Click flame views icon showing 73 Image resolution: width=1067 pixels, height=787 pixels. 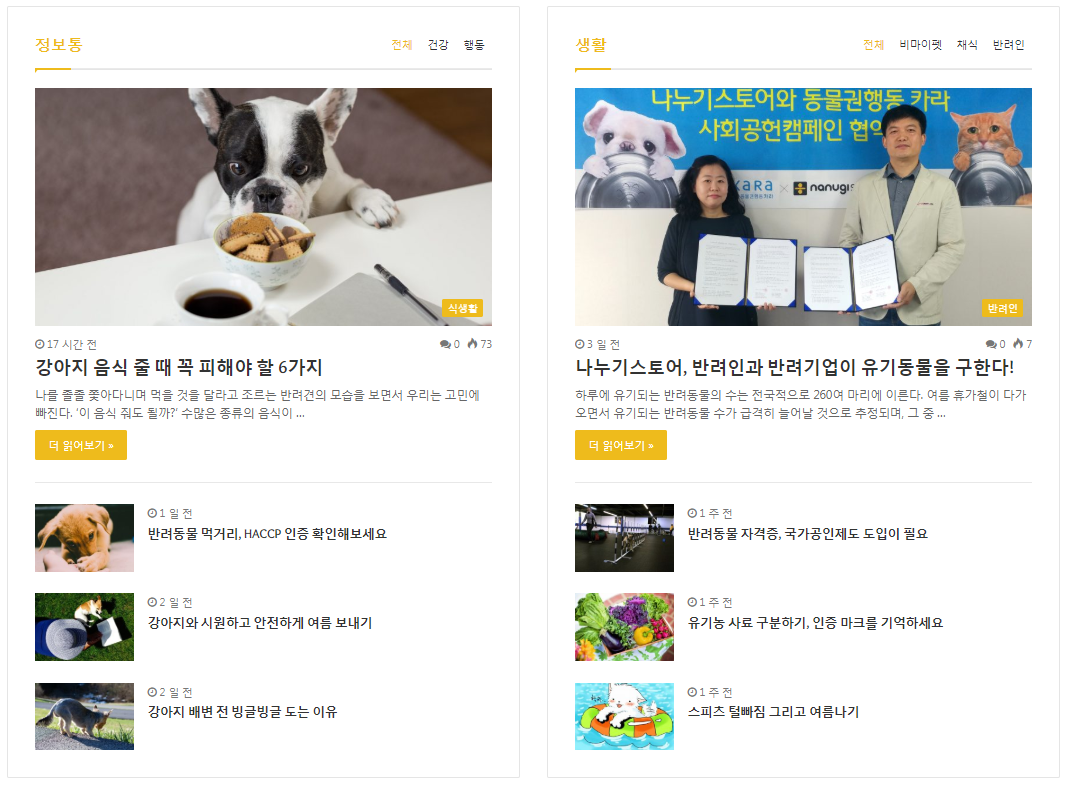tap(472, 344)
